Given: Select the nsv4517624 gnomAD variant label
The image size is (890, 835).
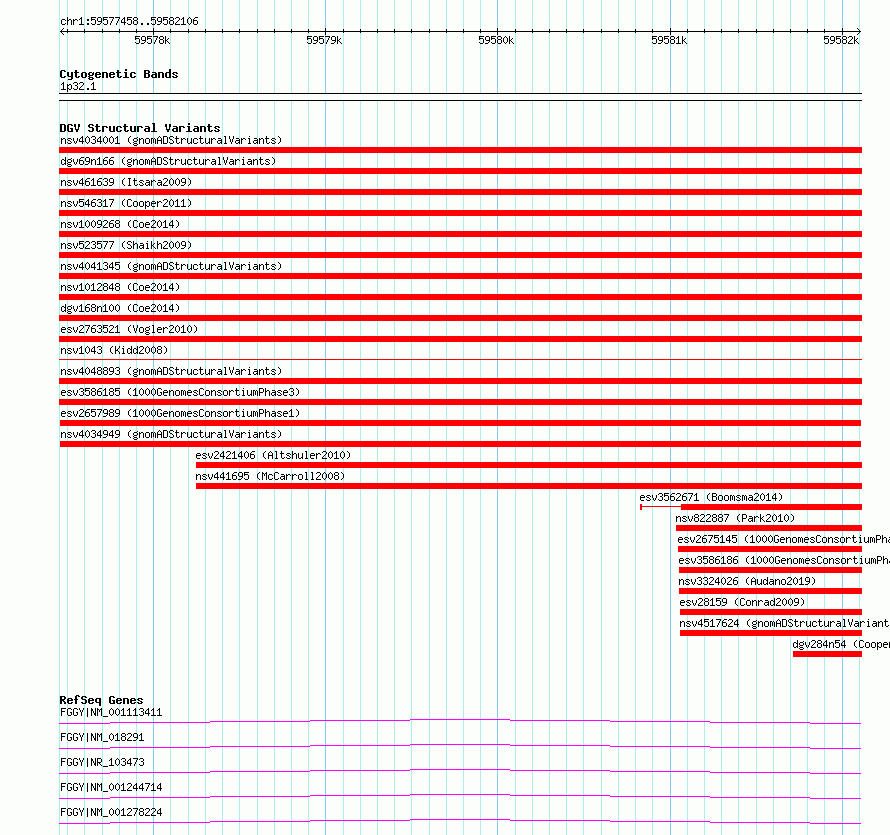Looking at the screenshot, I should pyautogui.click(x=784, y=623).
